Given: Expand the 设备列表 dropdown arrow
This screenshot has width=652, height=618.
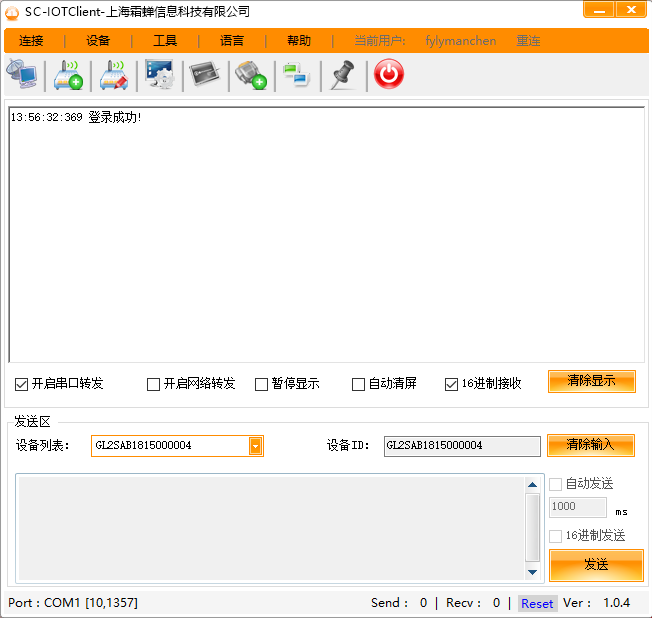Looking at the screenshot, I should tap(255, 446).
